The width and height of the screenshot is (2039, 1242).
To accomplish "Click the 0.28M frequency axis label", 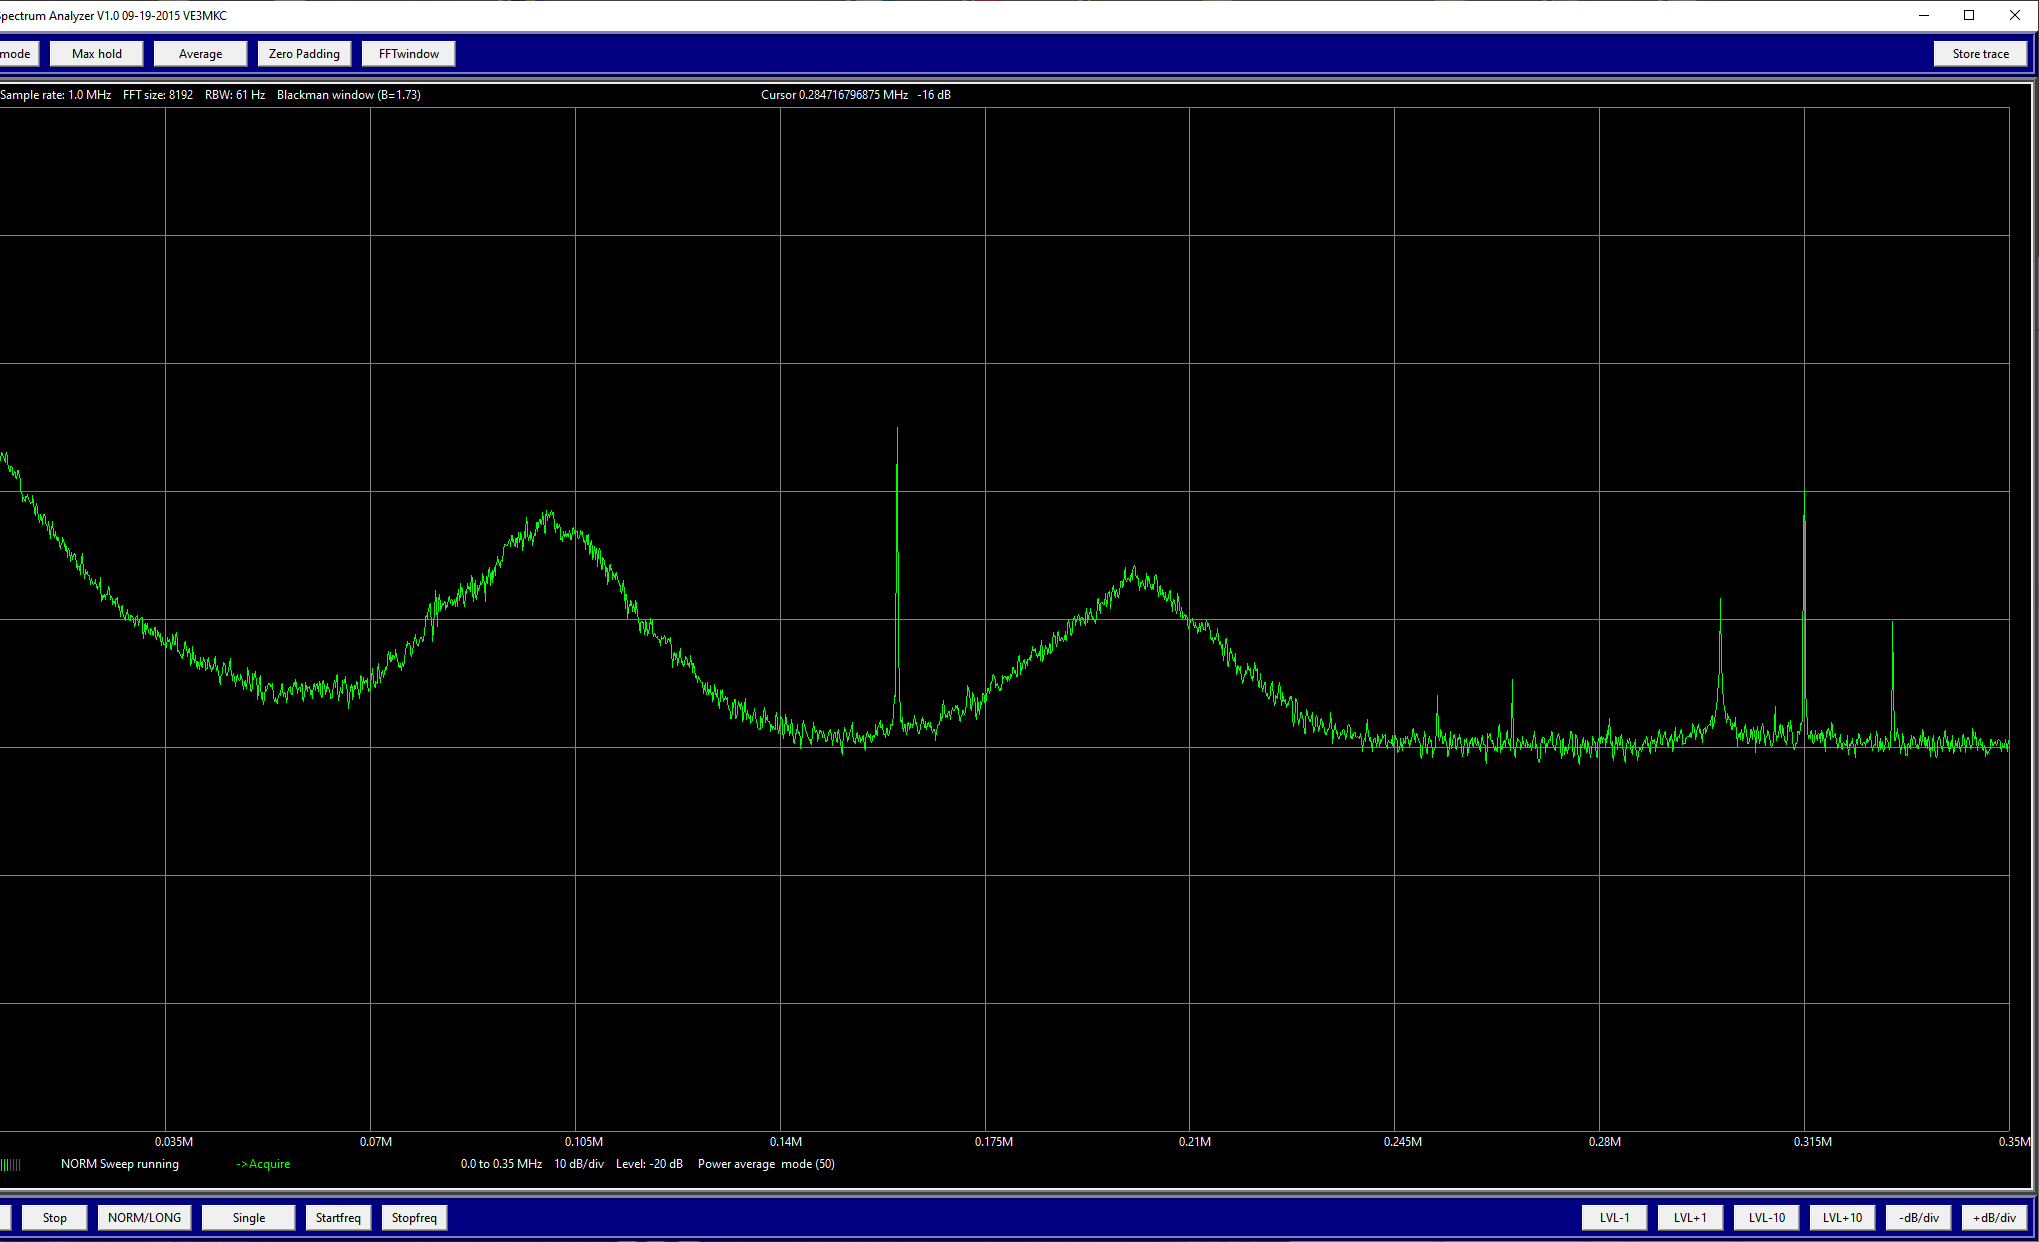I will (1605, 1141).
